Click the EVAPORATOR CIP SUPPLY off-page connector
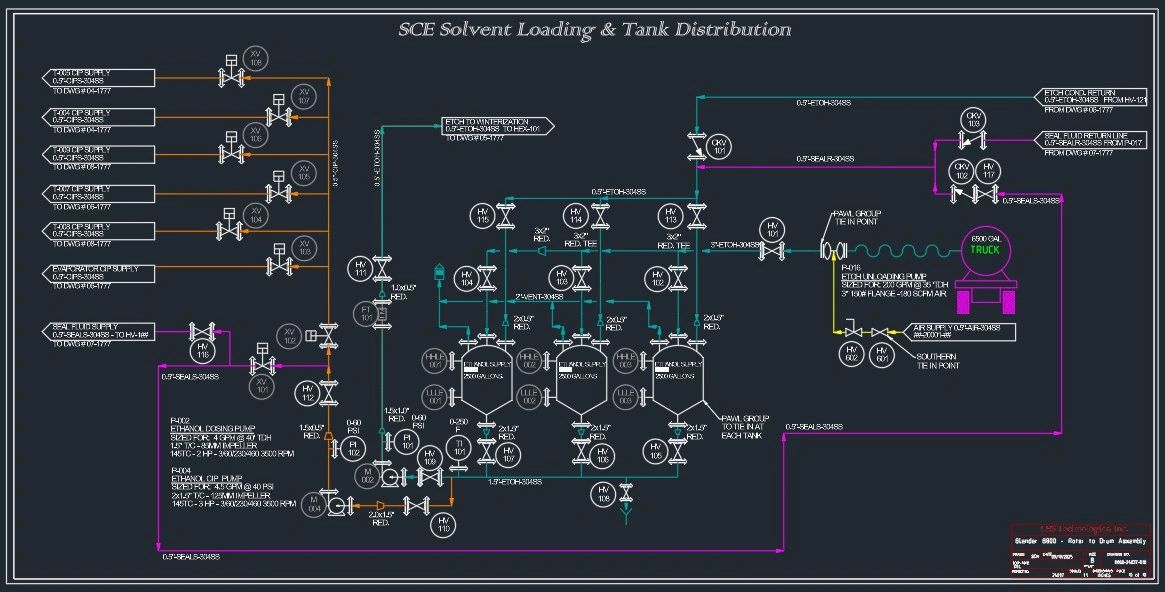Screen dimensions: 1165x592 [99, 273]
